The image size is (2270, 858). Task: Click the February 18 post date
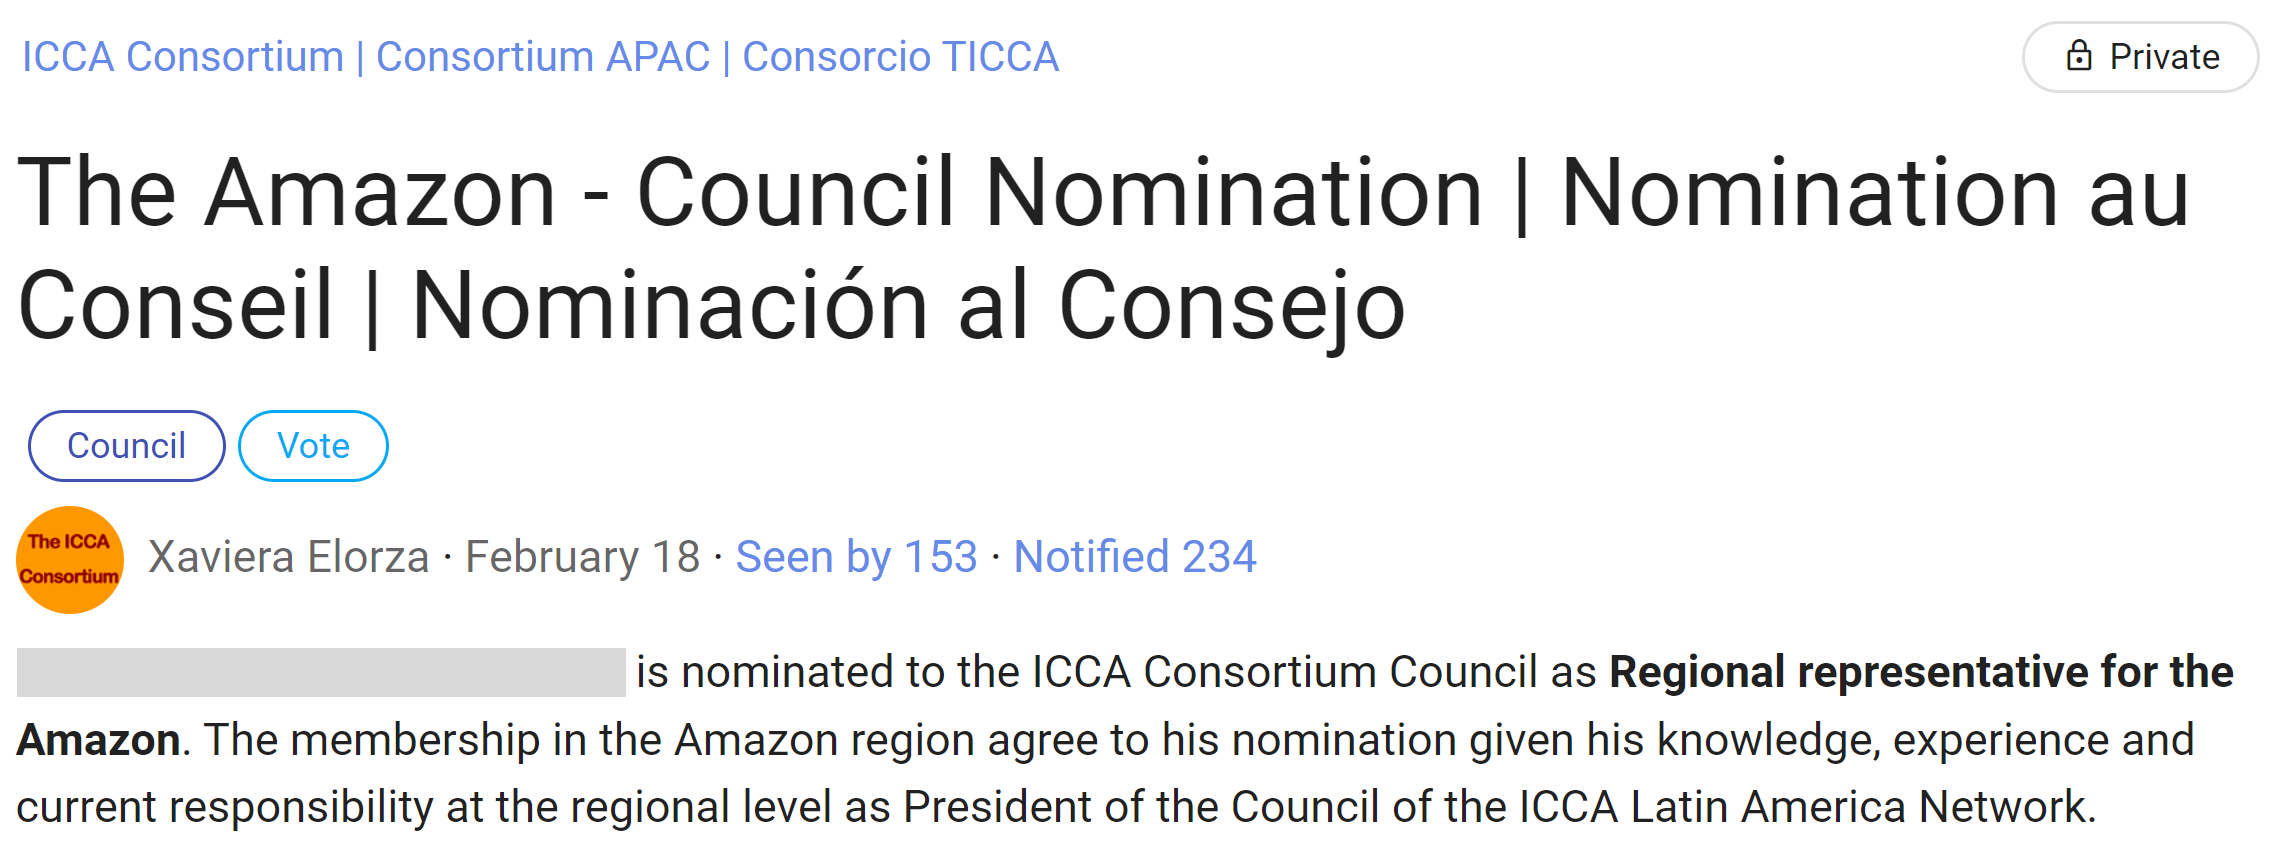[583, 557]
